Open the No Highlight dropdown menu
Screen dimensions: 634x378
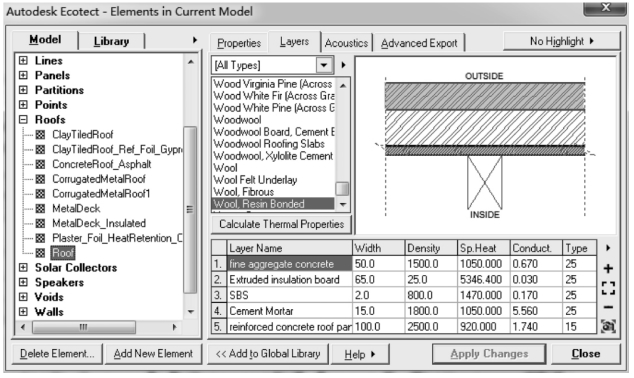pyautogui.click(x=561, y=41)
